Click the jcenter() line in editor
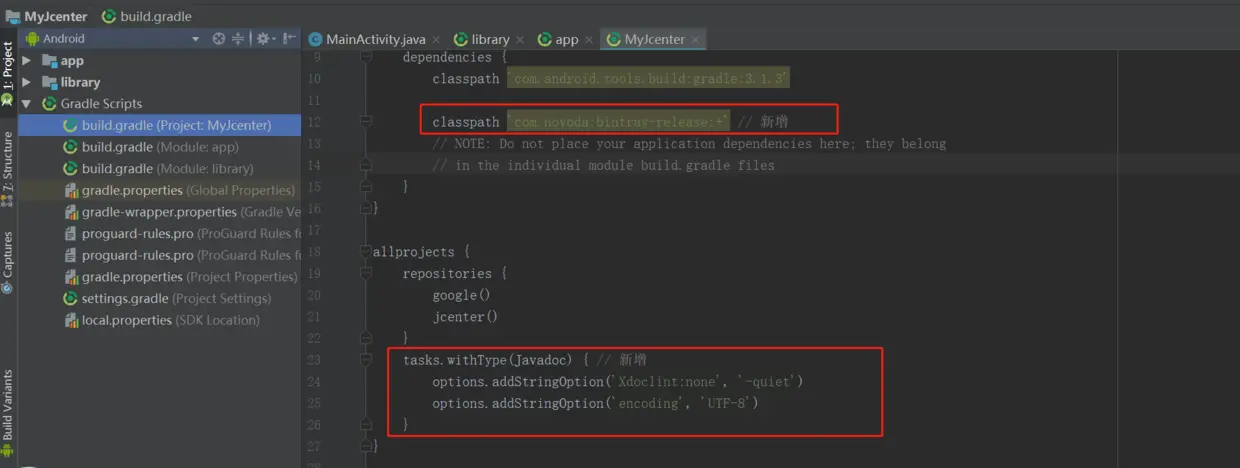Image resolution: width=1240 pixels, height=468 pixels. click(465, 317)
